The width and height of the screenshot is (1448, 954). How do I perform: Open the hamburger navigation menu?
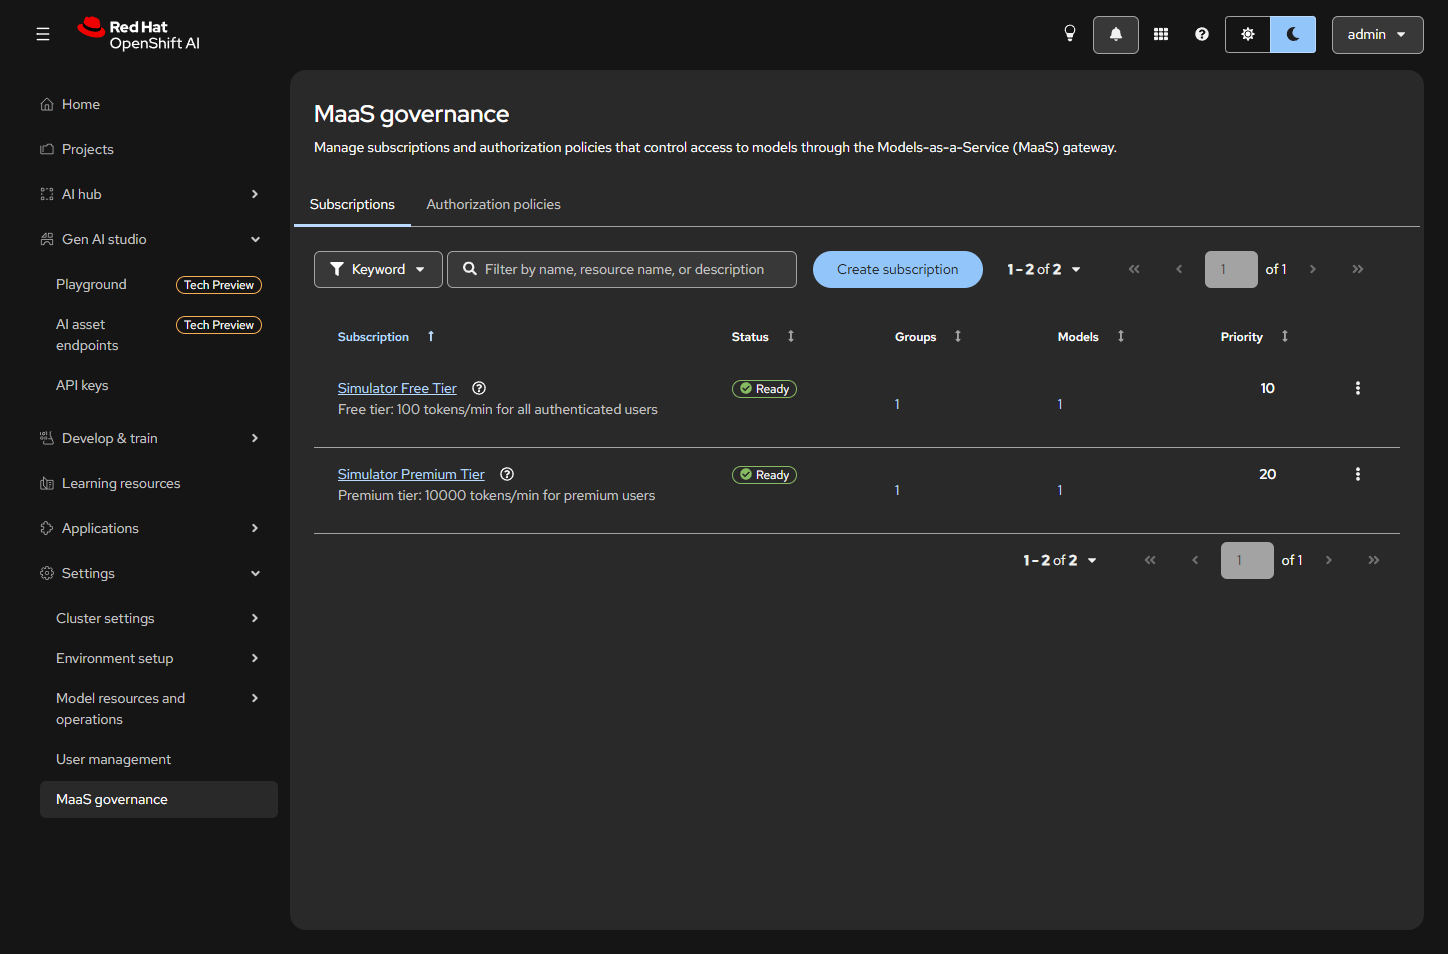click(x=43, y=34)
